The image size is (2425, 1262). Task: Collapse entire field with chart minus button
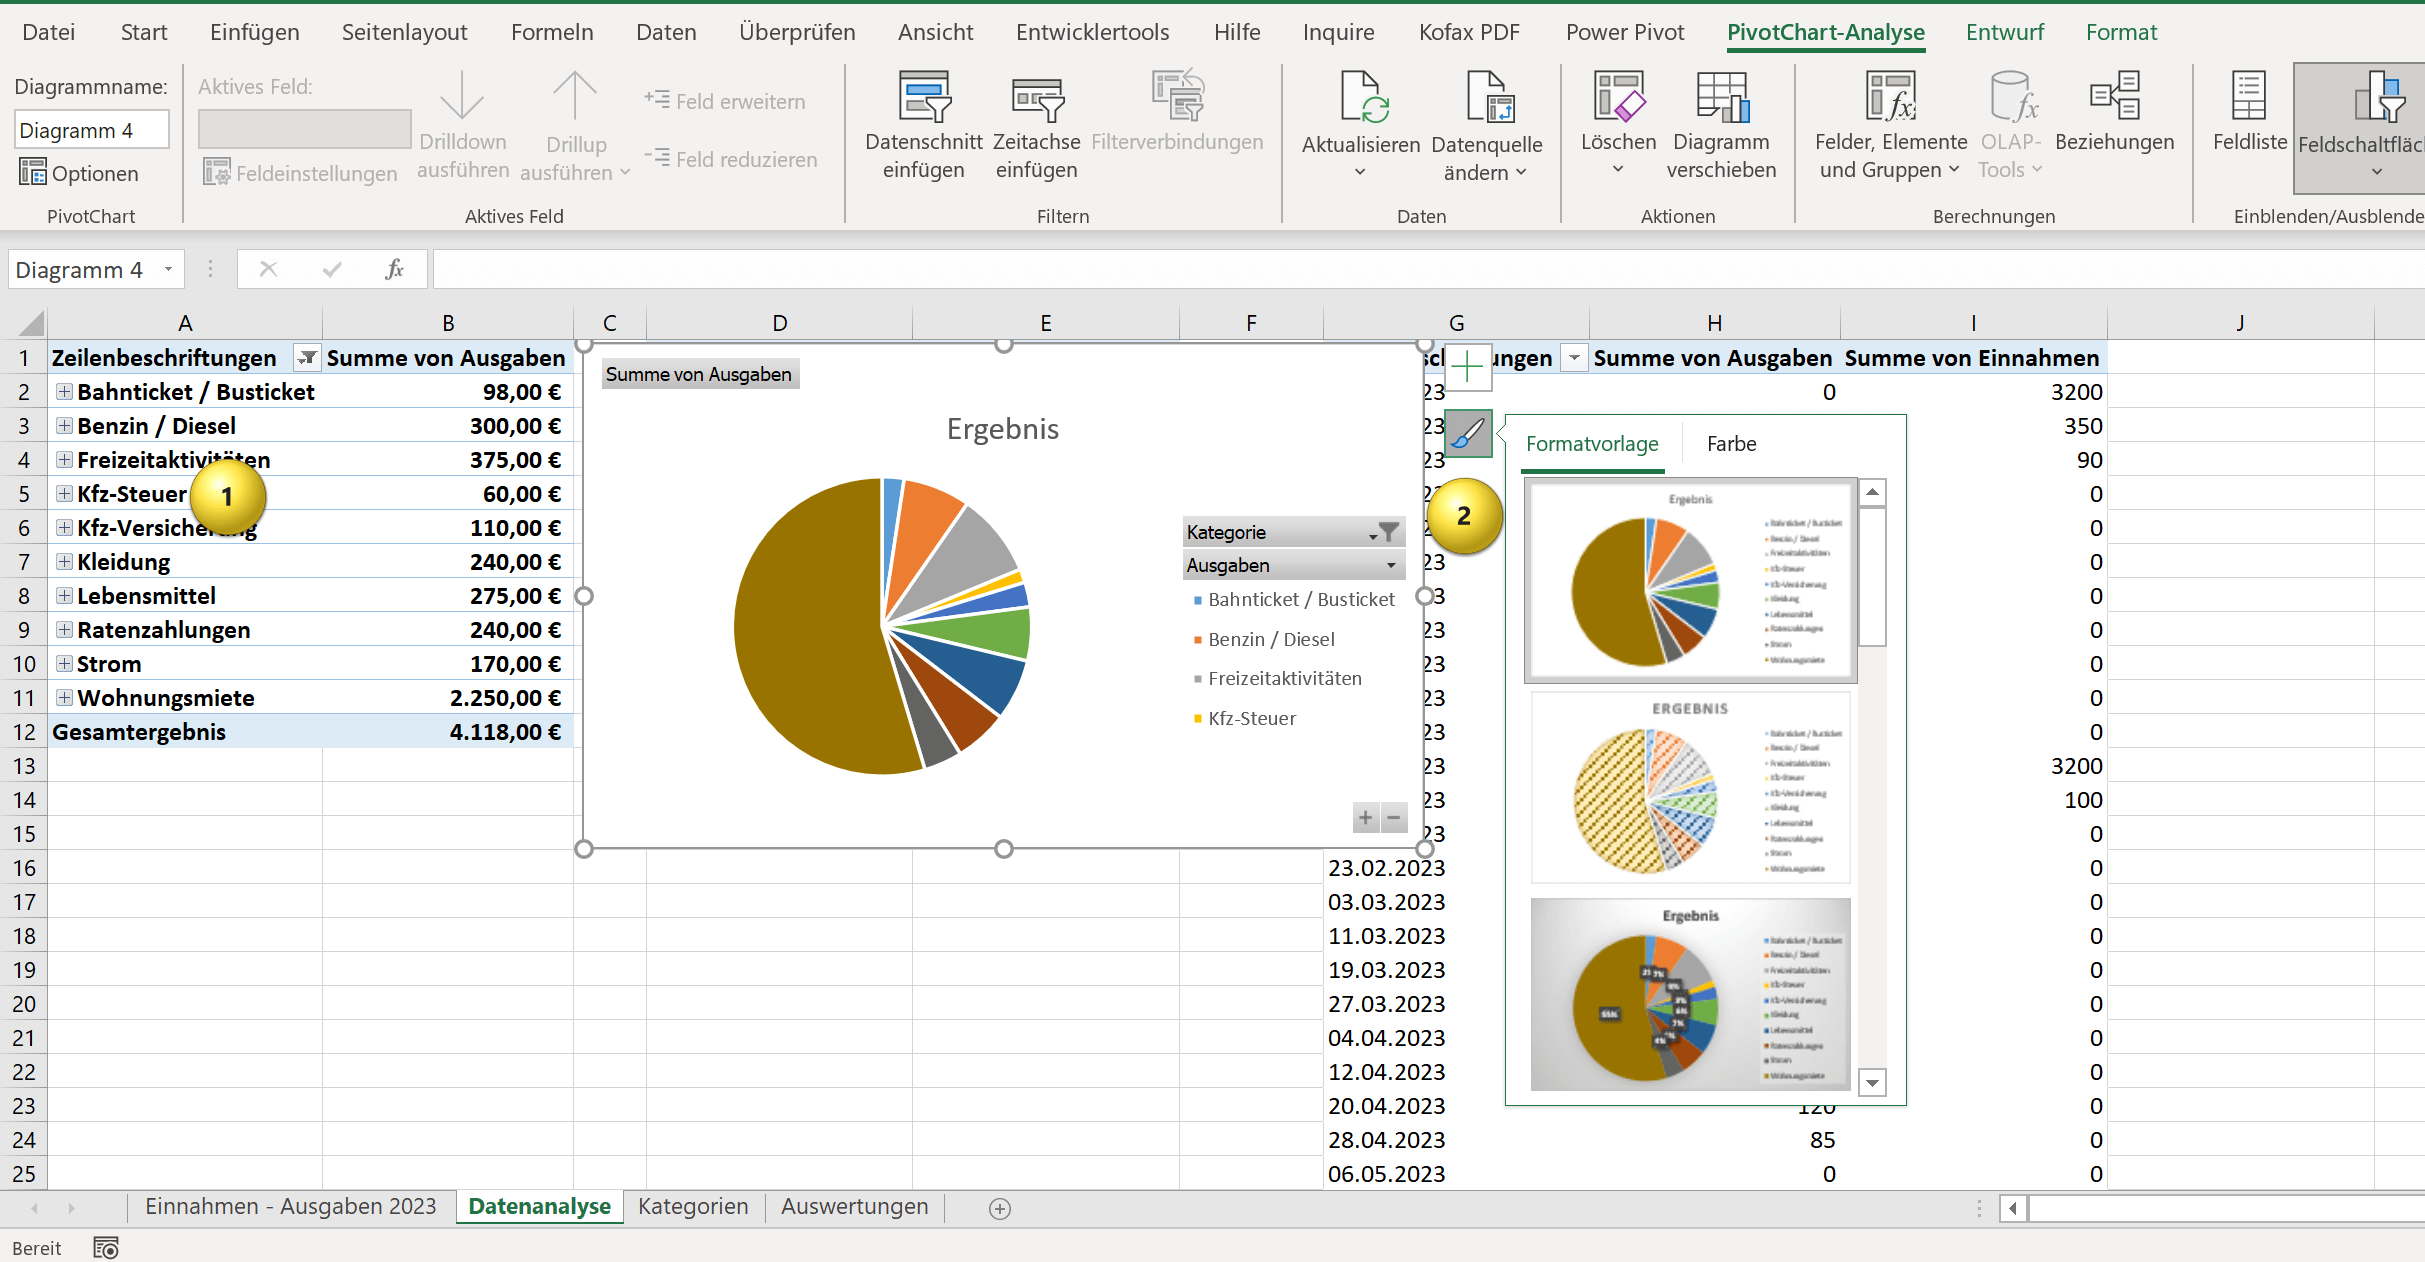pos(1393,818)
